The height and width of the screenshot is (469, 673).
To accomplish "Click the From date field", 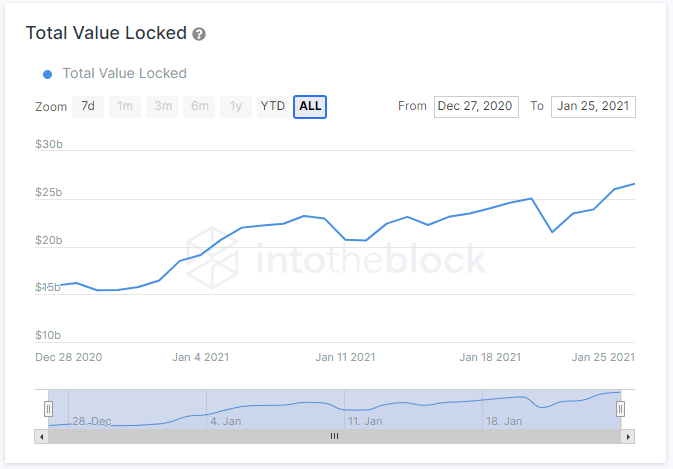I will coord(476,106).
